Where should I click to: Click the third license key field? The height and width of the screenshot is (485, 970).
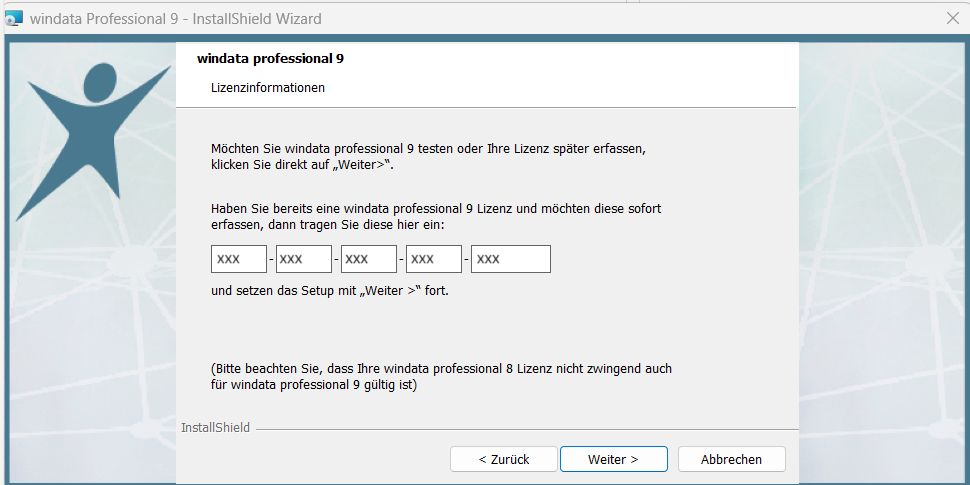click(x=369, y=259)
